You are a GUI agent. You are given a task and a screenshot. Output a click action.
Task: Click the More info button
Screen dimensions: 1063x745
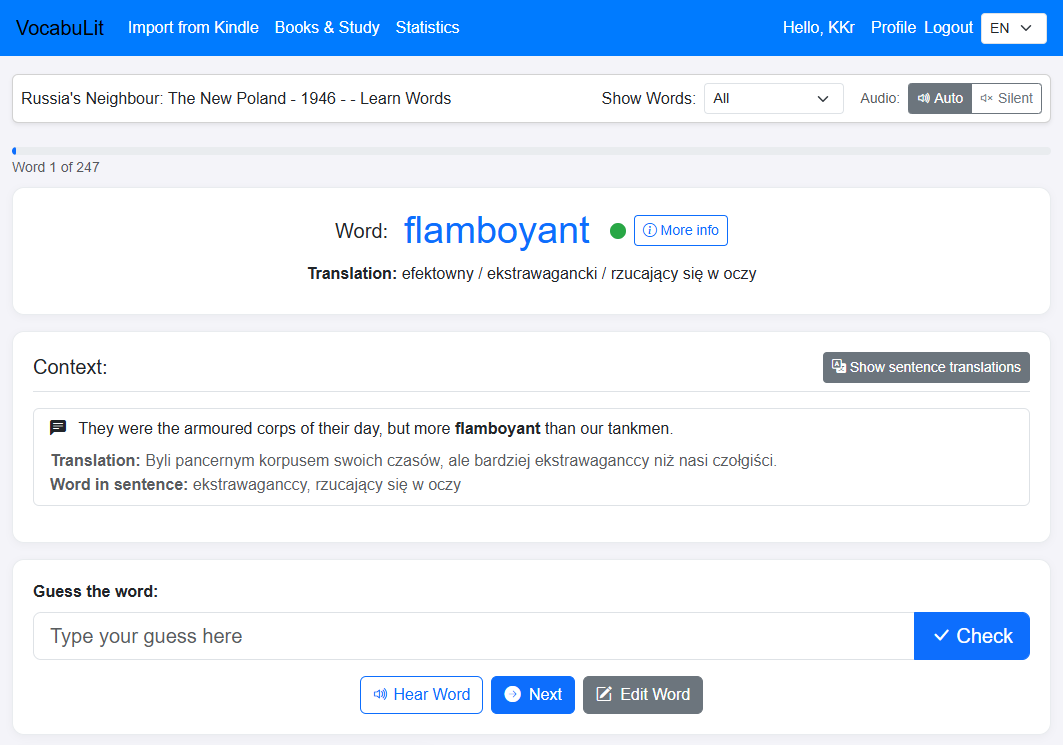pos(681,230)
